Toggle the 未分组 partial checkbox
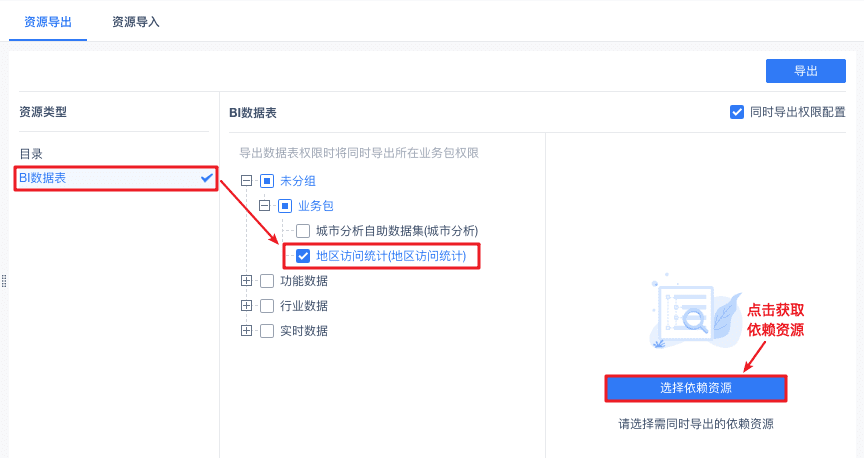The height and width of the screenshot is (458, 864). (267, 181)
